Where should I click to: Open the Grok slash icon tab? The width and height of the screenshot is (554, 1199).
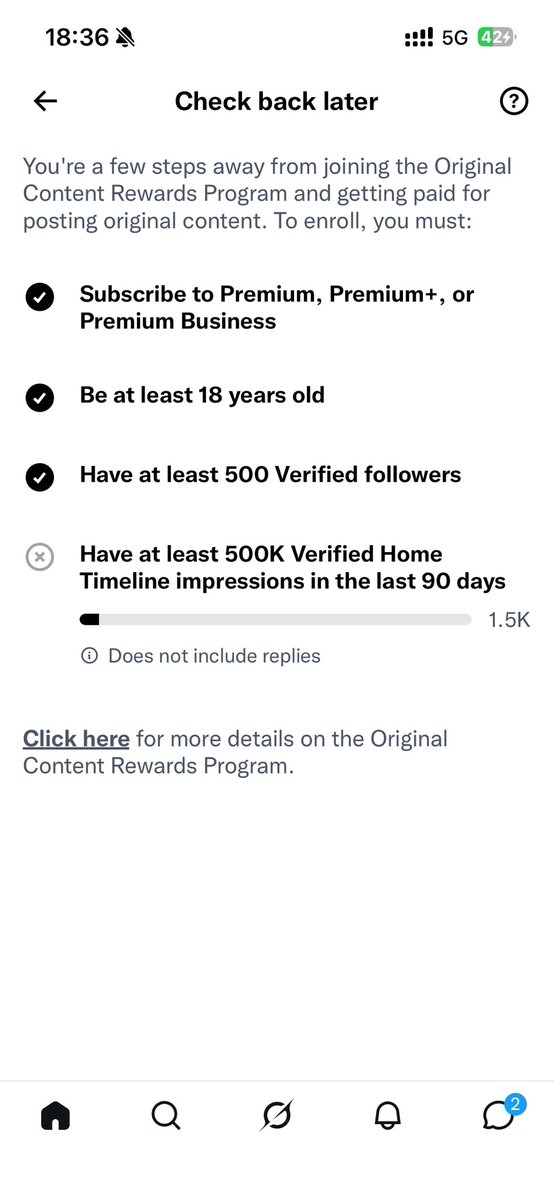point(276,1116)
